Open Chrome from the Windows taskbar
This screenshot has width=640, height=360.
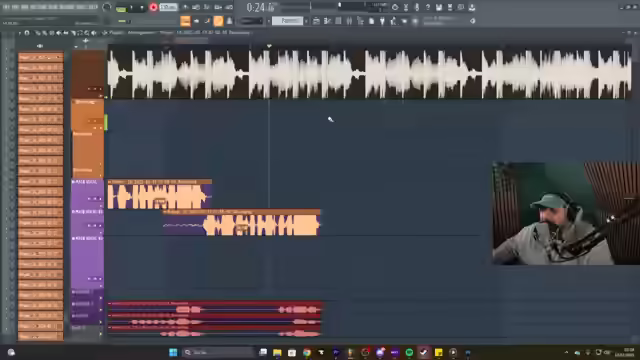(307, 352)
